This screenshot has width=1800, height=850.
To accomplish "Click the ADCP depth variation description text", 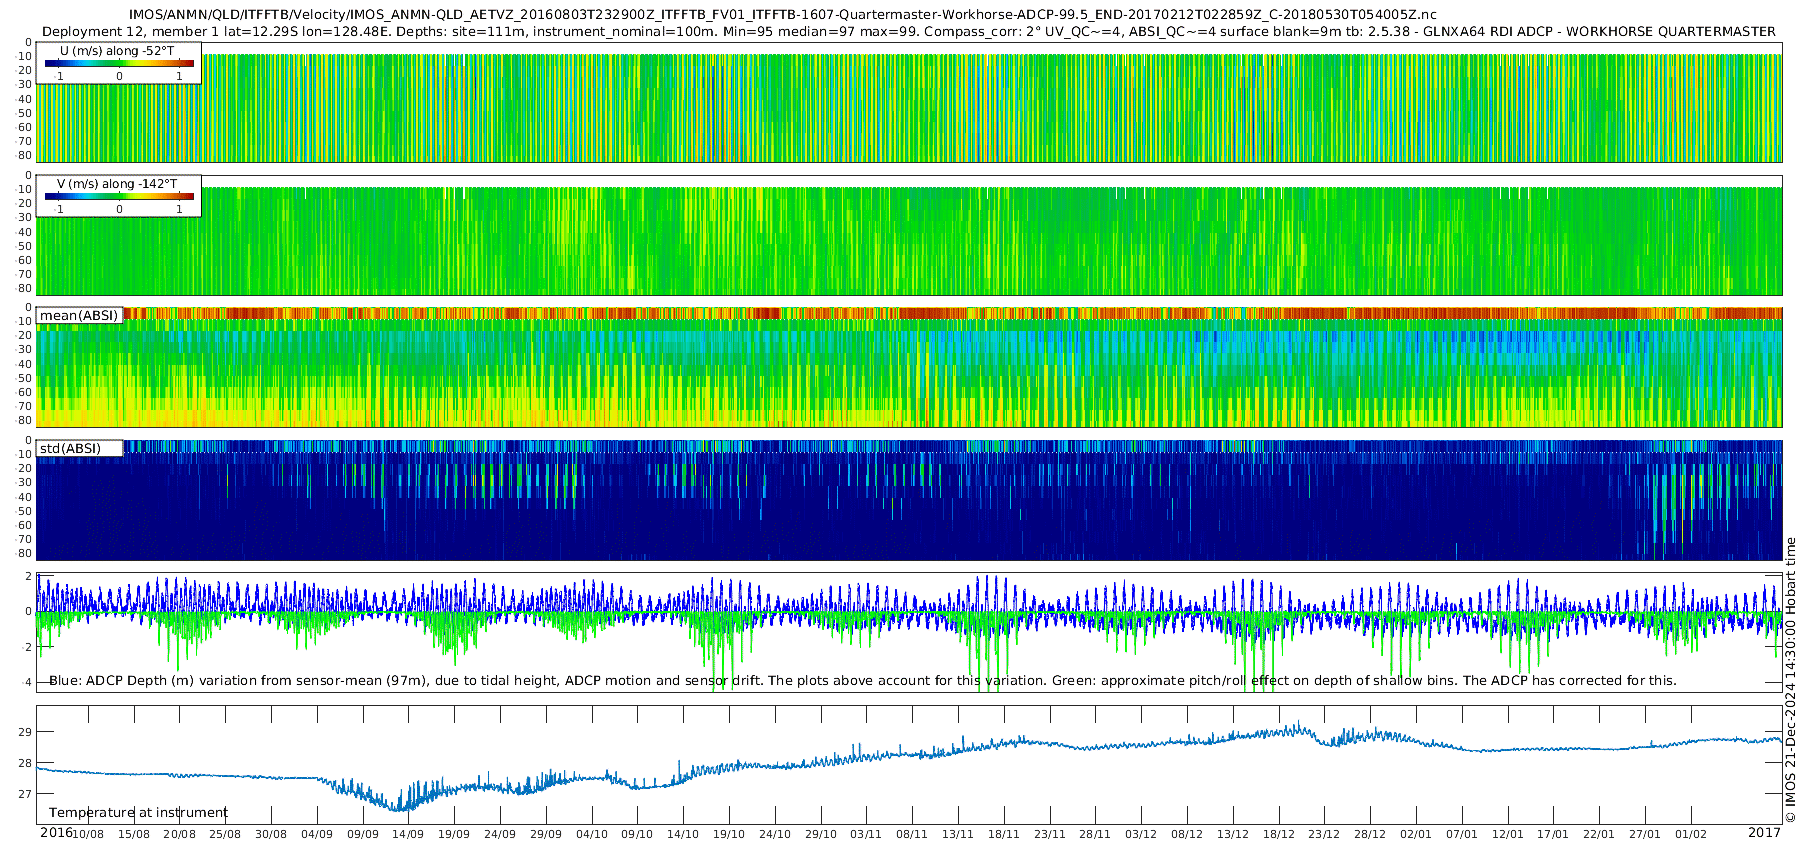I will coord(862,681).
